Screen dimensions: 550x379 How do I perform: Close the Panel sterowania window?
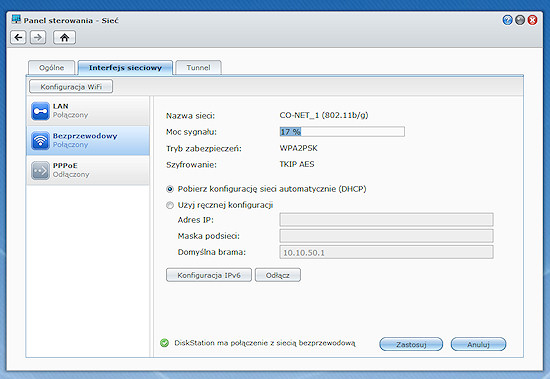pos(532,20)
